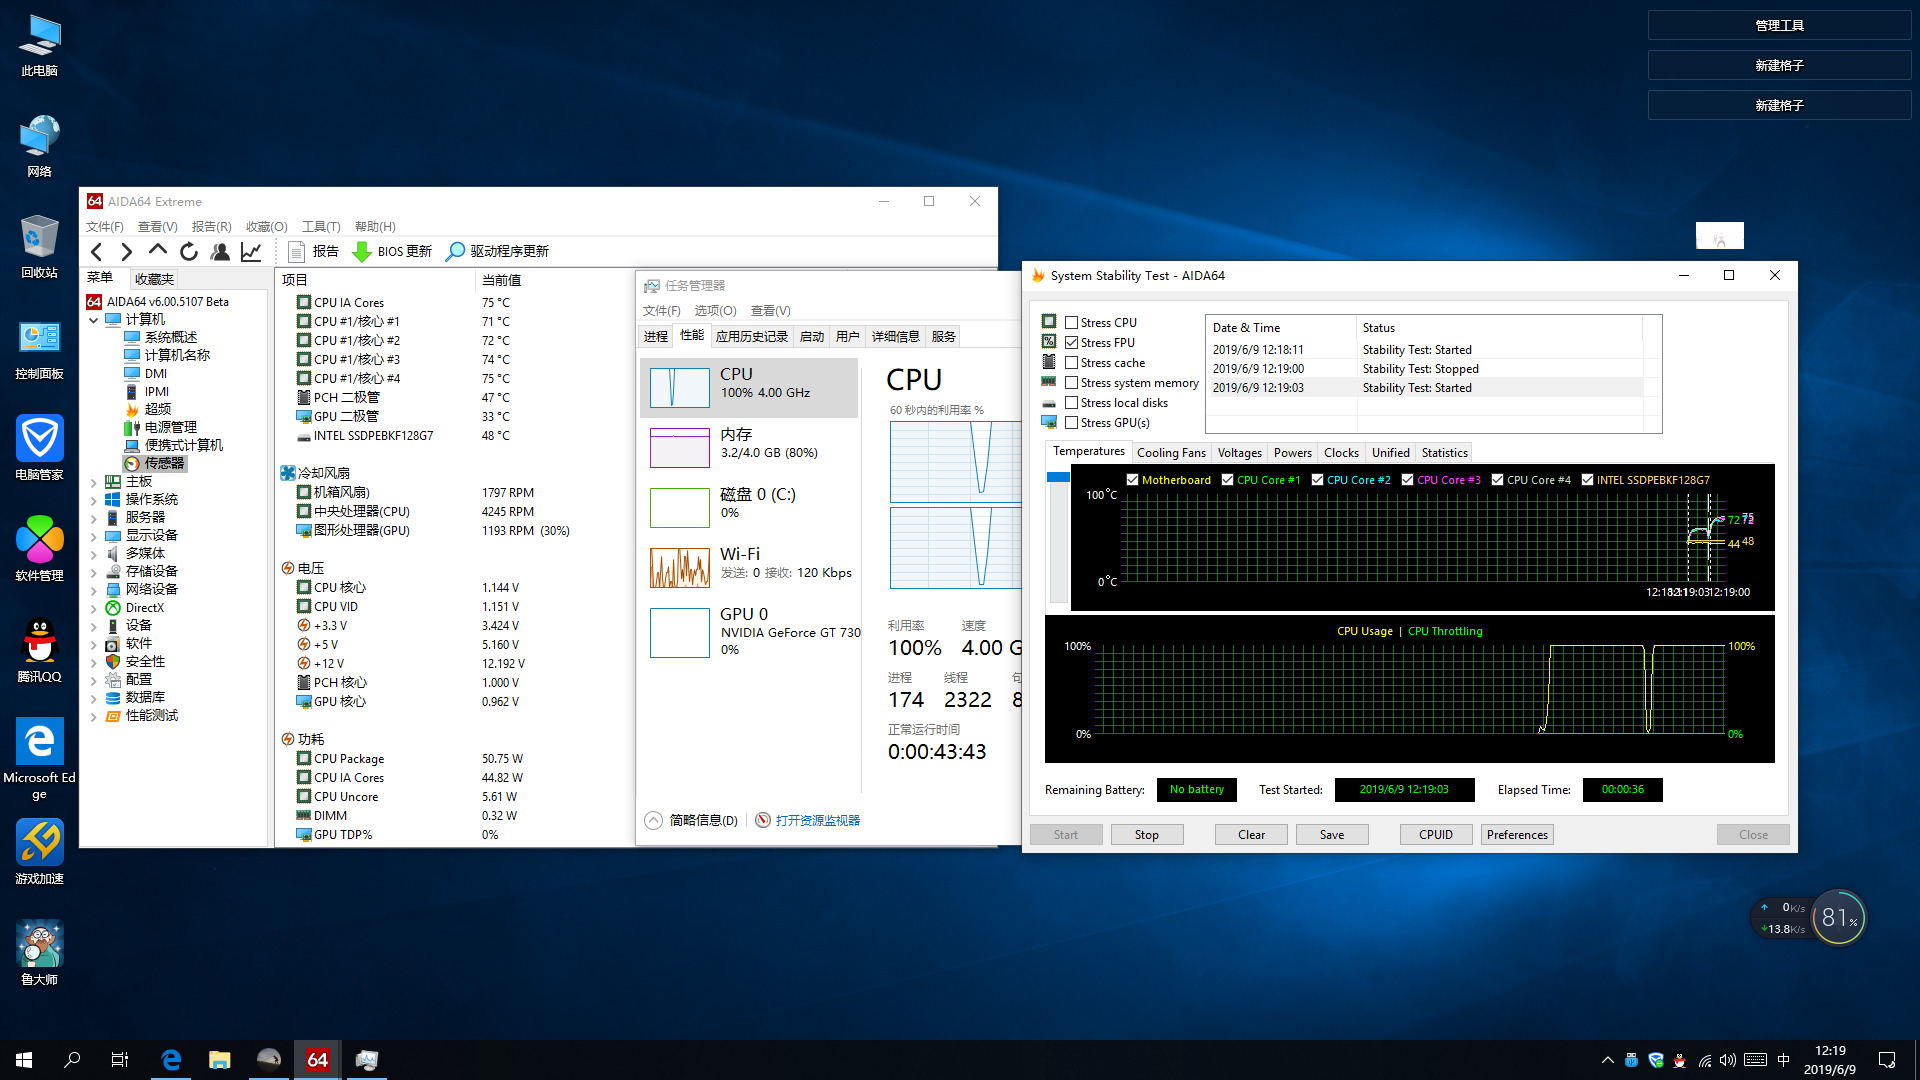The height and width of the screenshot is (1080, 1920).
Task: Expand the 主板 tree node
Action: (x=94, y=482)
